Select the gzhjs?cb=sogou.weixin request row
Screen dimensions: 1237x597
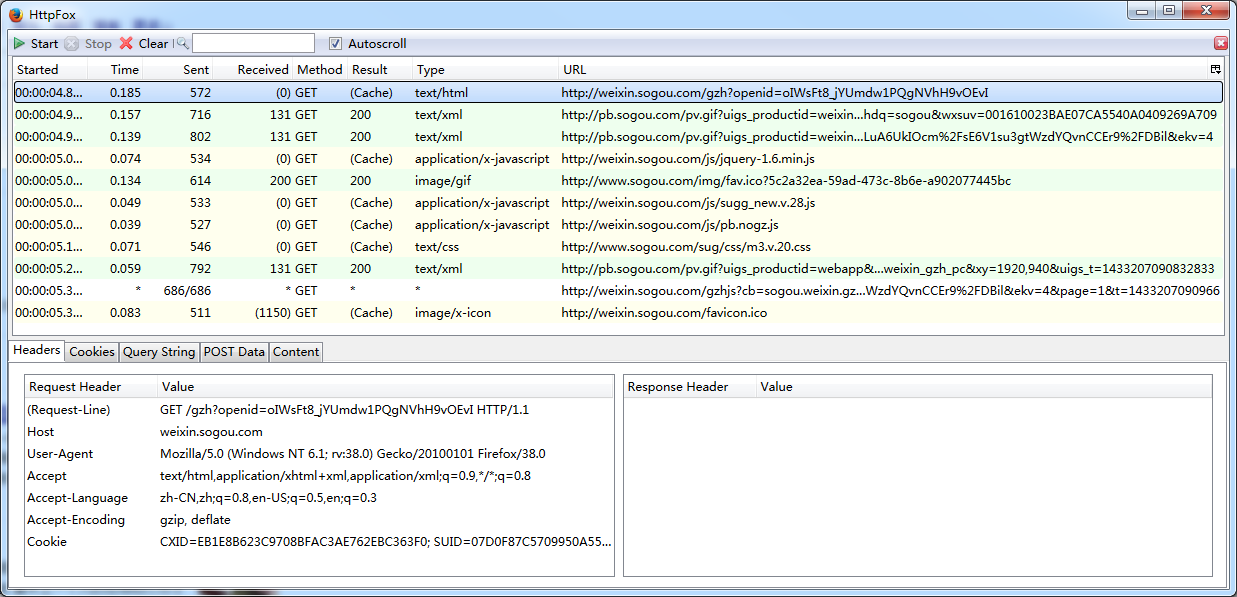pyautogui.click(x=618, y=291)
